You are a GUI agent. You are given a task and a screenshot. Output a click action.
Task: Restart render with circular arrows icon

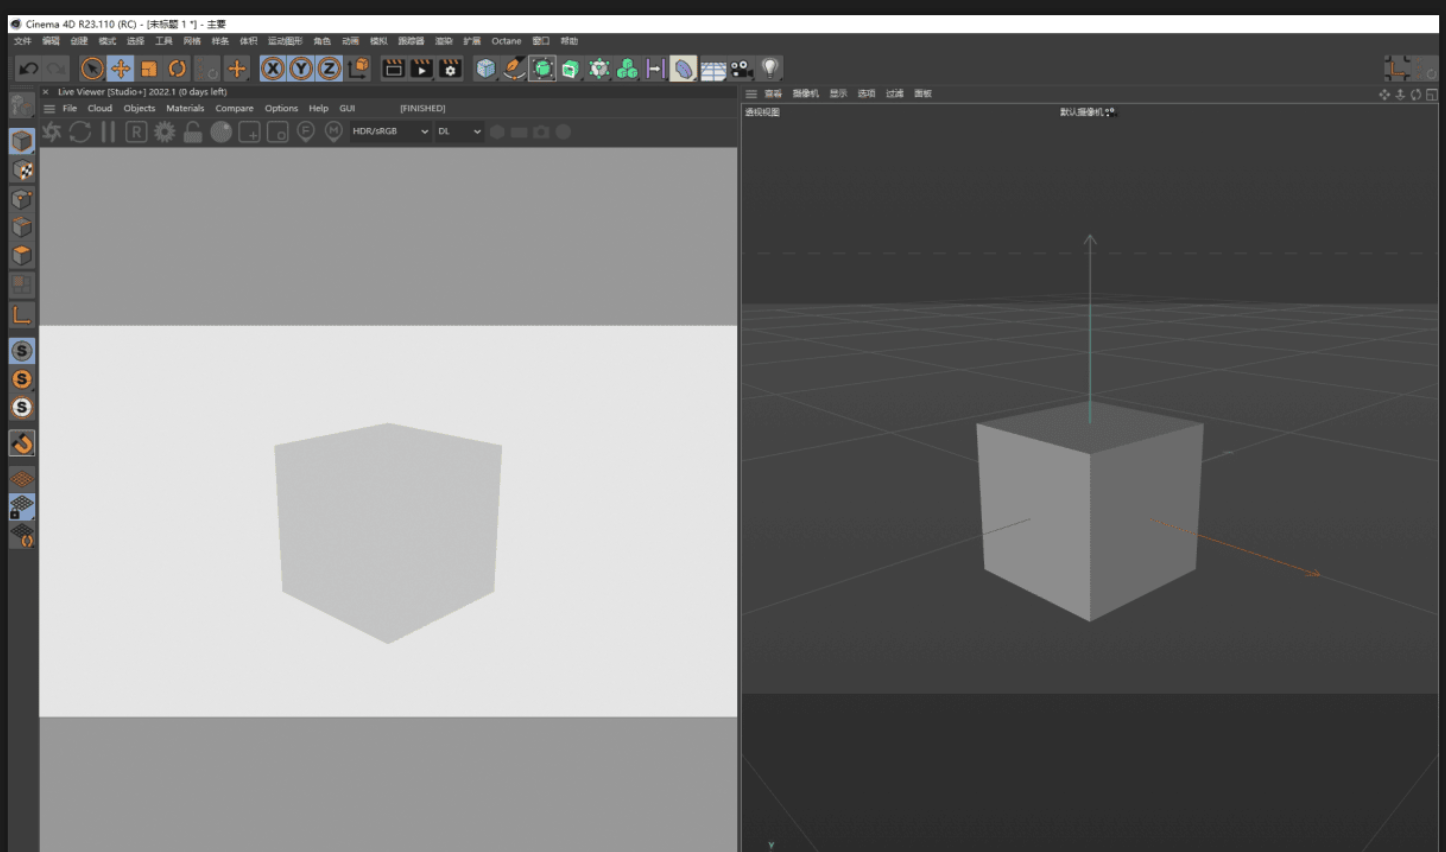(80, 132)
